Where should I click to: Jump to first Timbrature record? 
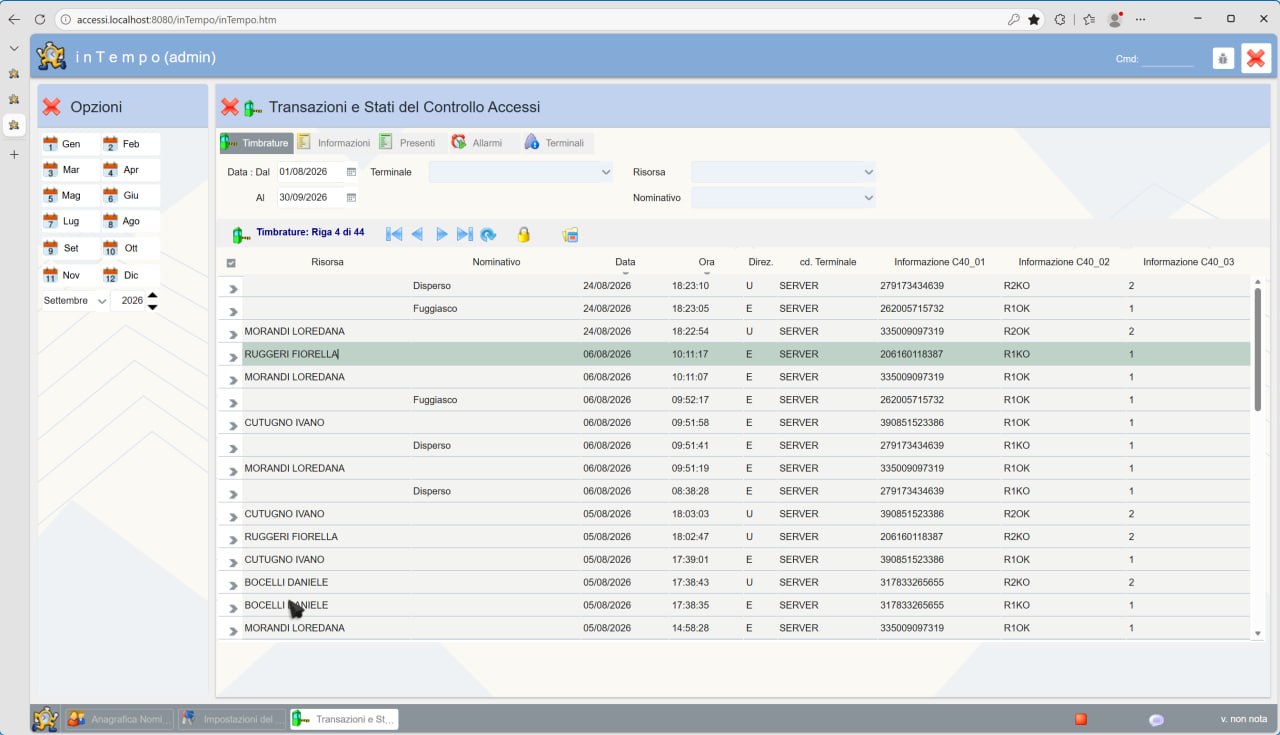click(x=394, y=234)
